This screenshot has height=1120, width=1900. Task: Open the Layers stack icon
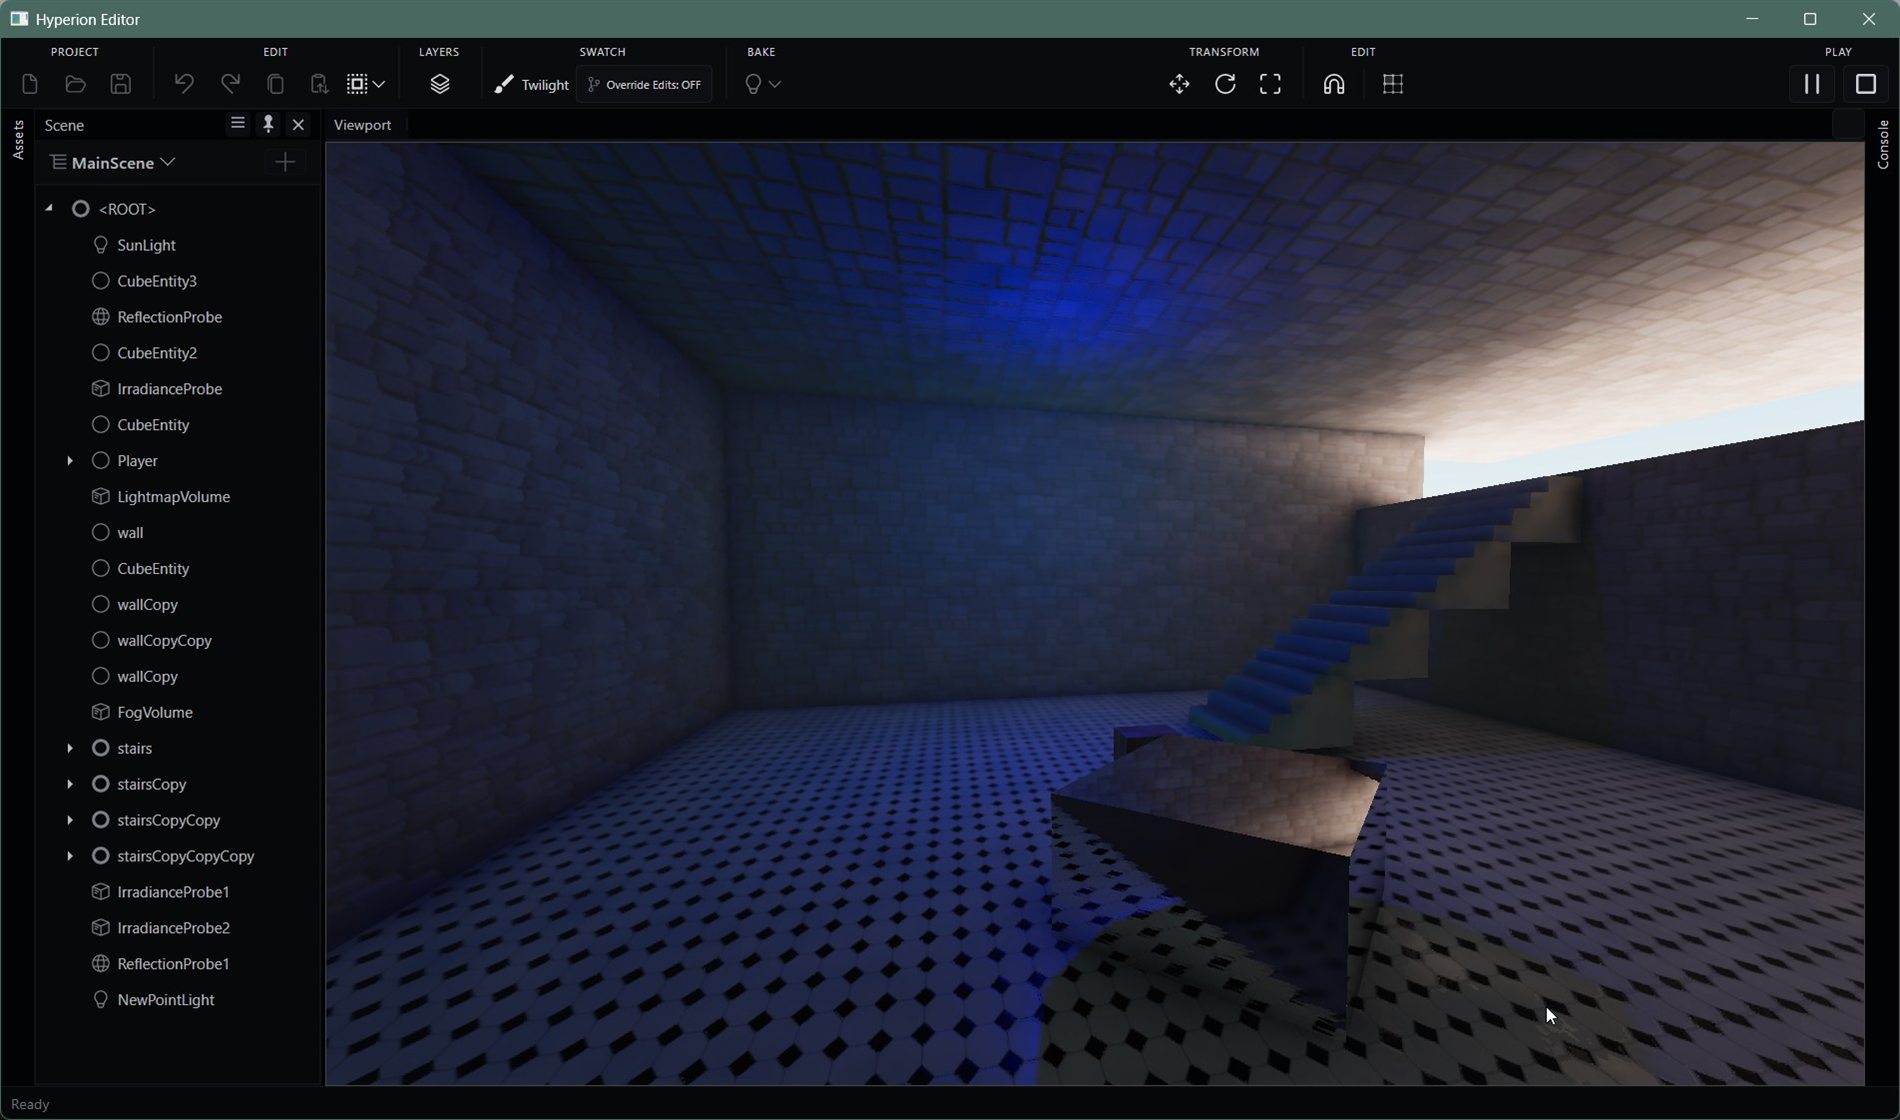pyautogui.click(x=440, y=85)
